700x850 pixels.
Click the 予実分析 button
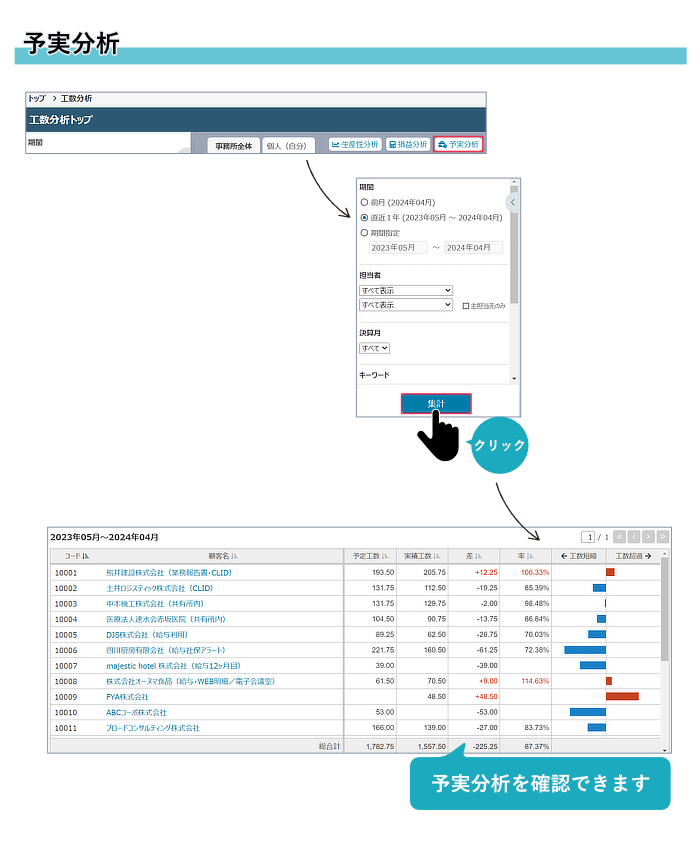coord(459,145)
